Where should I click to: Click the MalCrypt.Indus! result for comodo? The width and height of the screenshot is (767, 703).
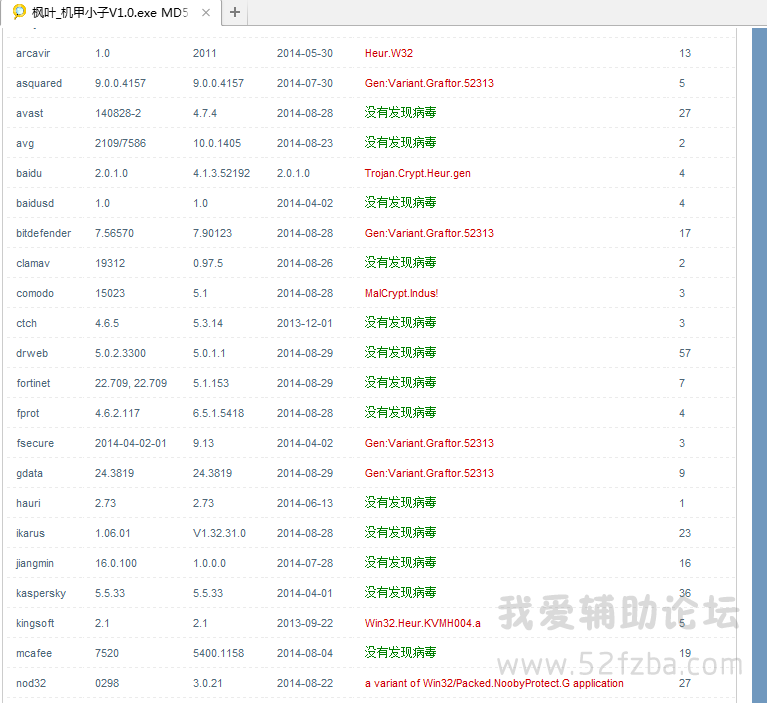(x=401, y=293)
